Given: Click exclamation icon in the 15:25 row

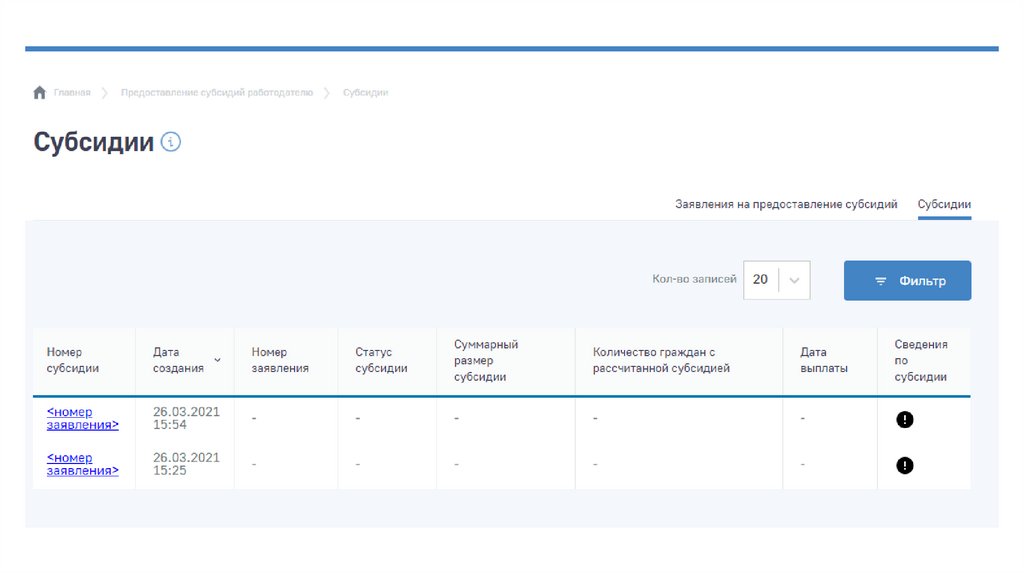Looking at the screenshot, I should pos(904,465).
